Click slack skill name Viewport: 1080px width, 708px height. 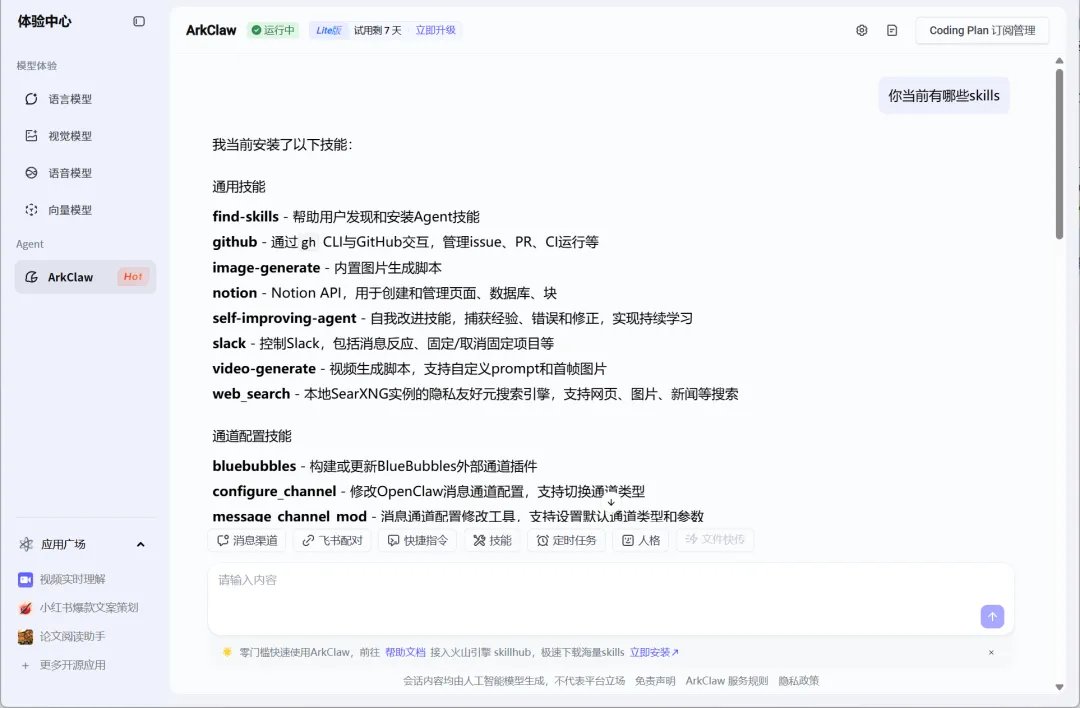pos(229,343)
